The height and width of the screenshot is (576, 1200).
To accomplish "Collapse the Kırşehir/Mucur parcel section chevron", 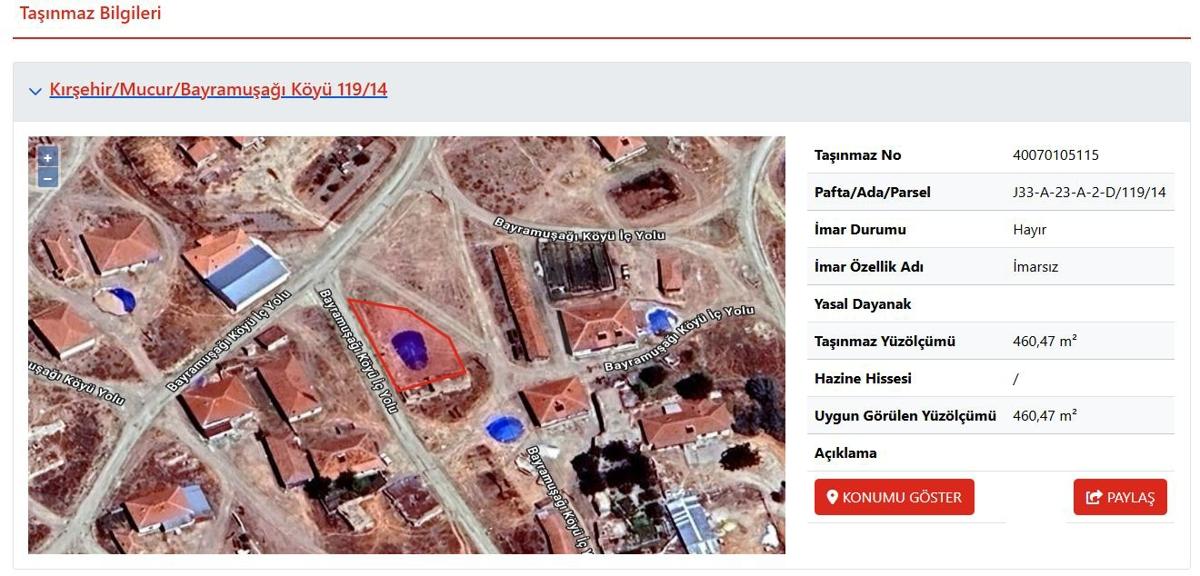I will pos(35,90).
